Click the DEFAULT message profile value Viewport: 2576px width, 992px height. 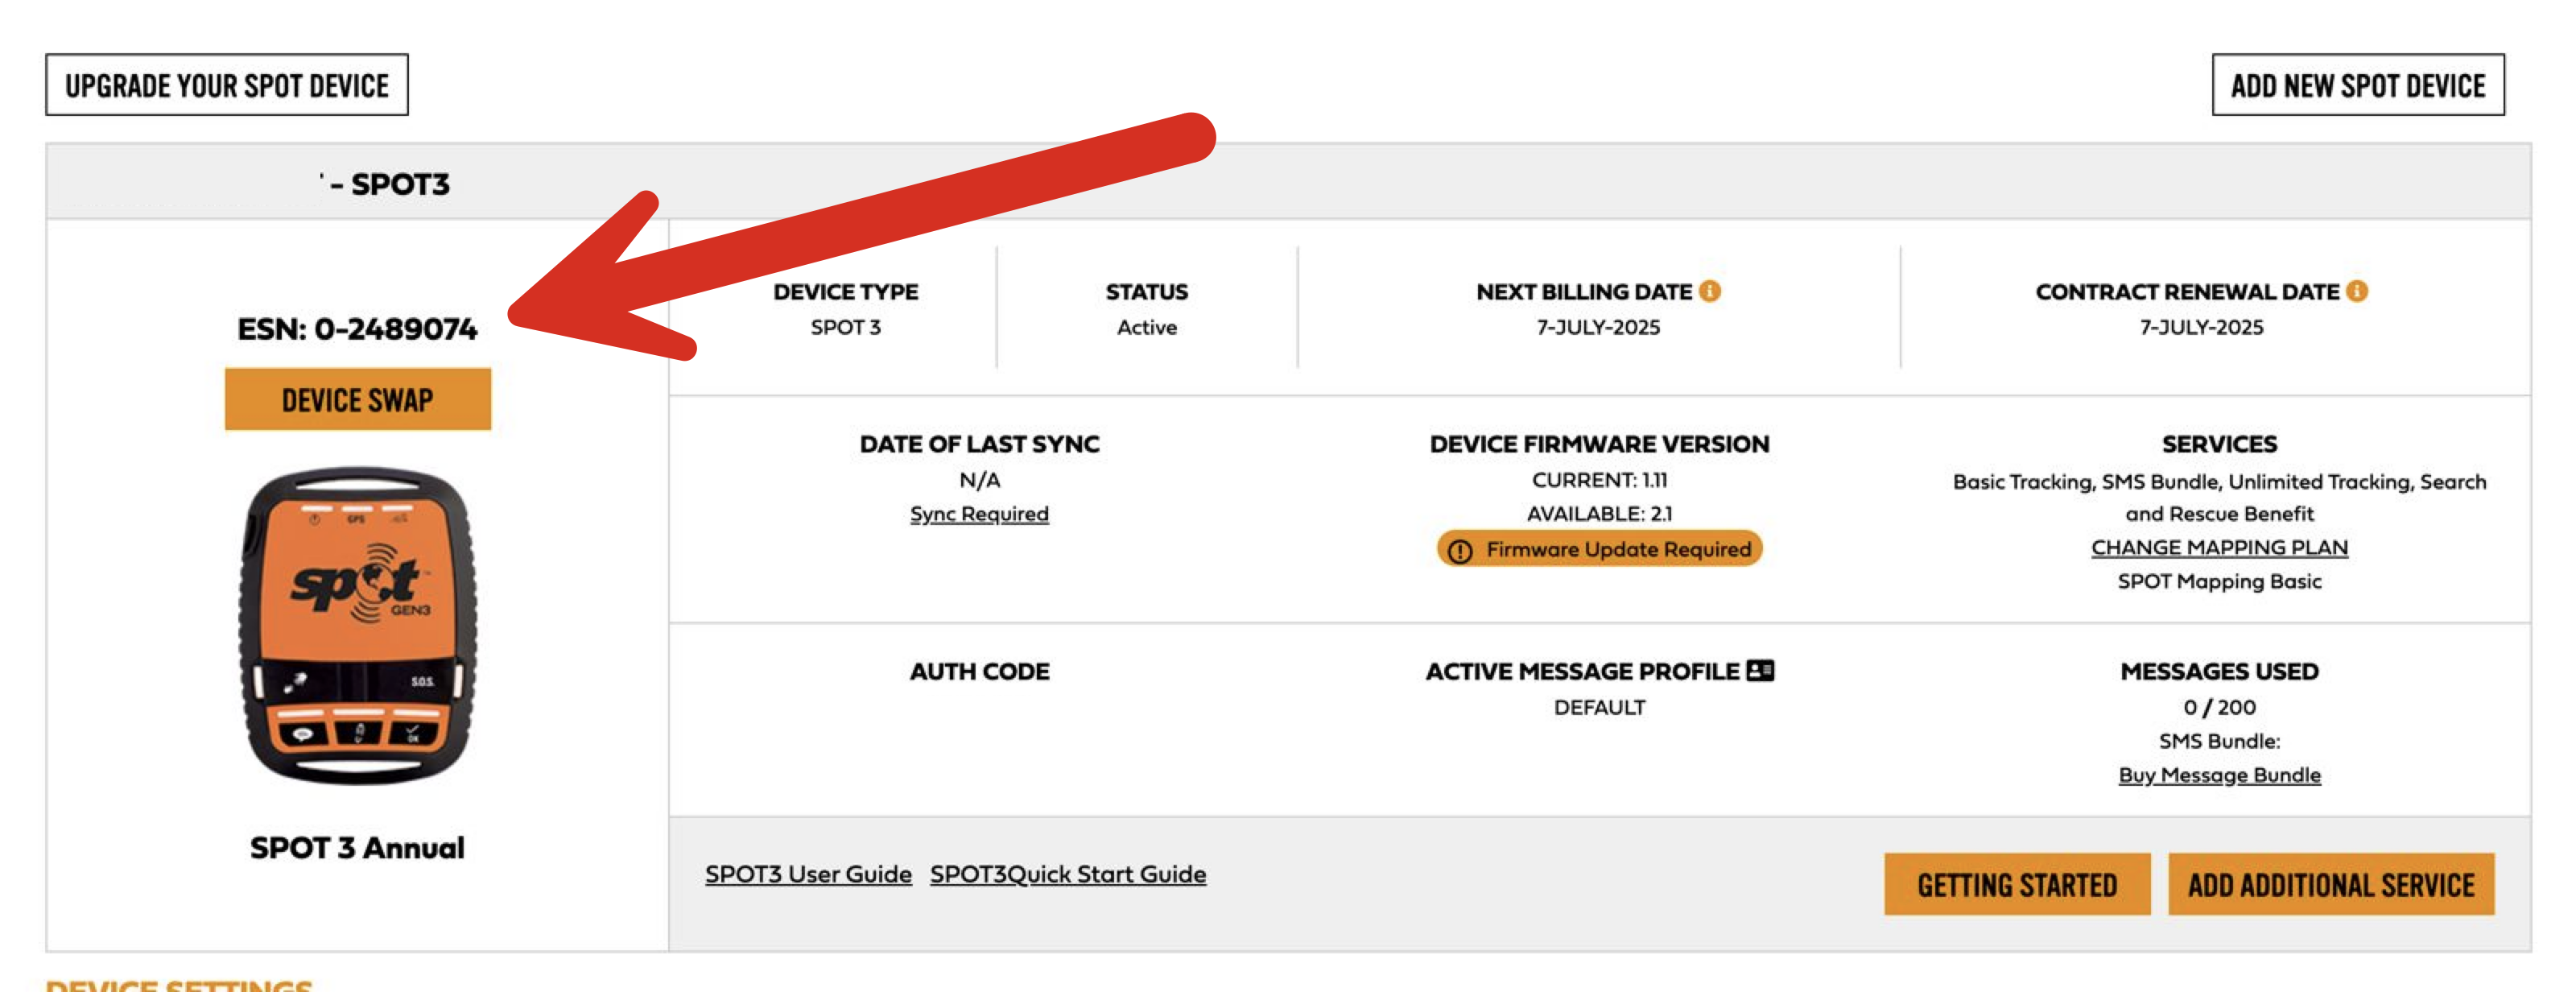coord(1599,708)
